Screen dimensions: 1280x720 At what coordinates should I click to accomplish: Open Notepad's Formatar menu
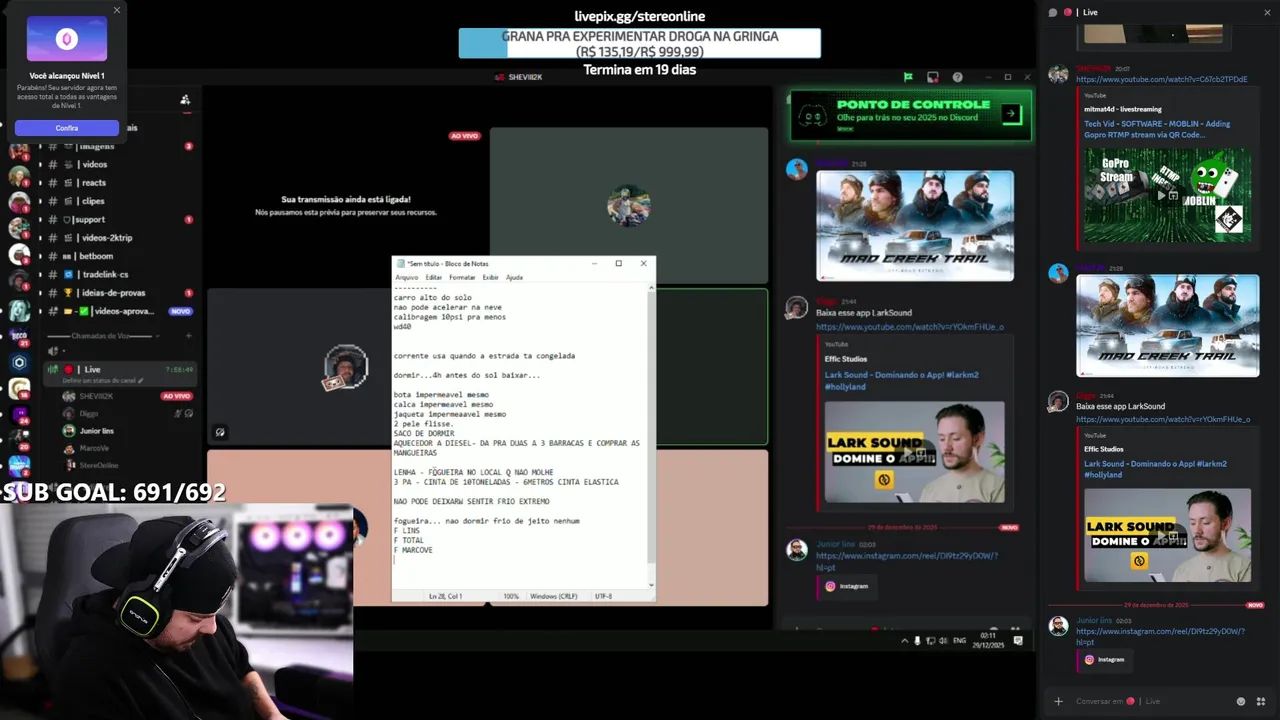pyautogui.click(x=462, y=277)
